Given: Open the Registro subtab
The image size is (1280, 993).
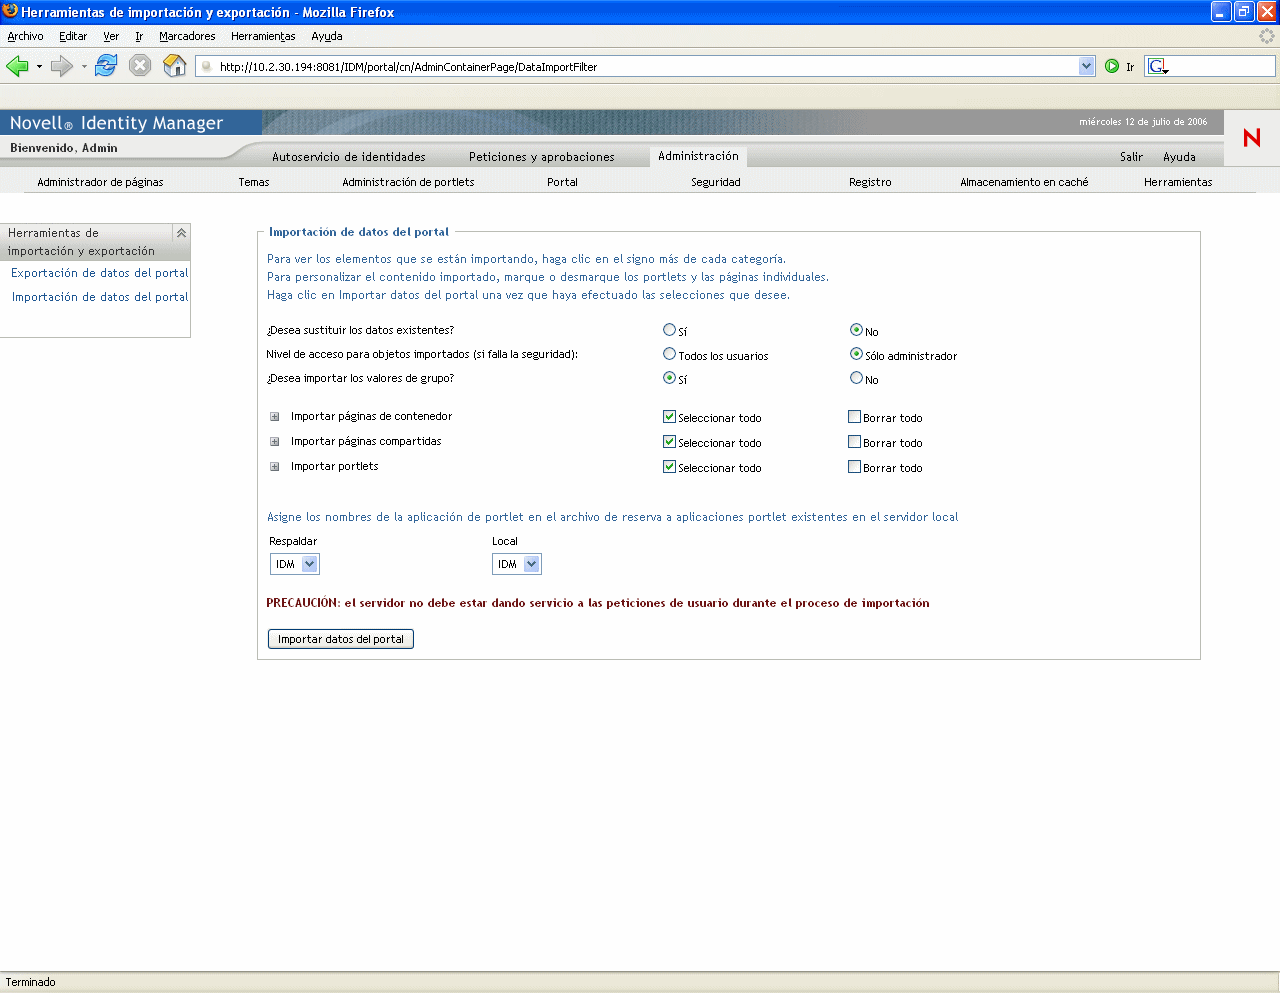Looking at the screenshot, I should coord(870,182).
